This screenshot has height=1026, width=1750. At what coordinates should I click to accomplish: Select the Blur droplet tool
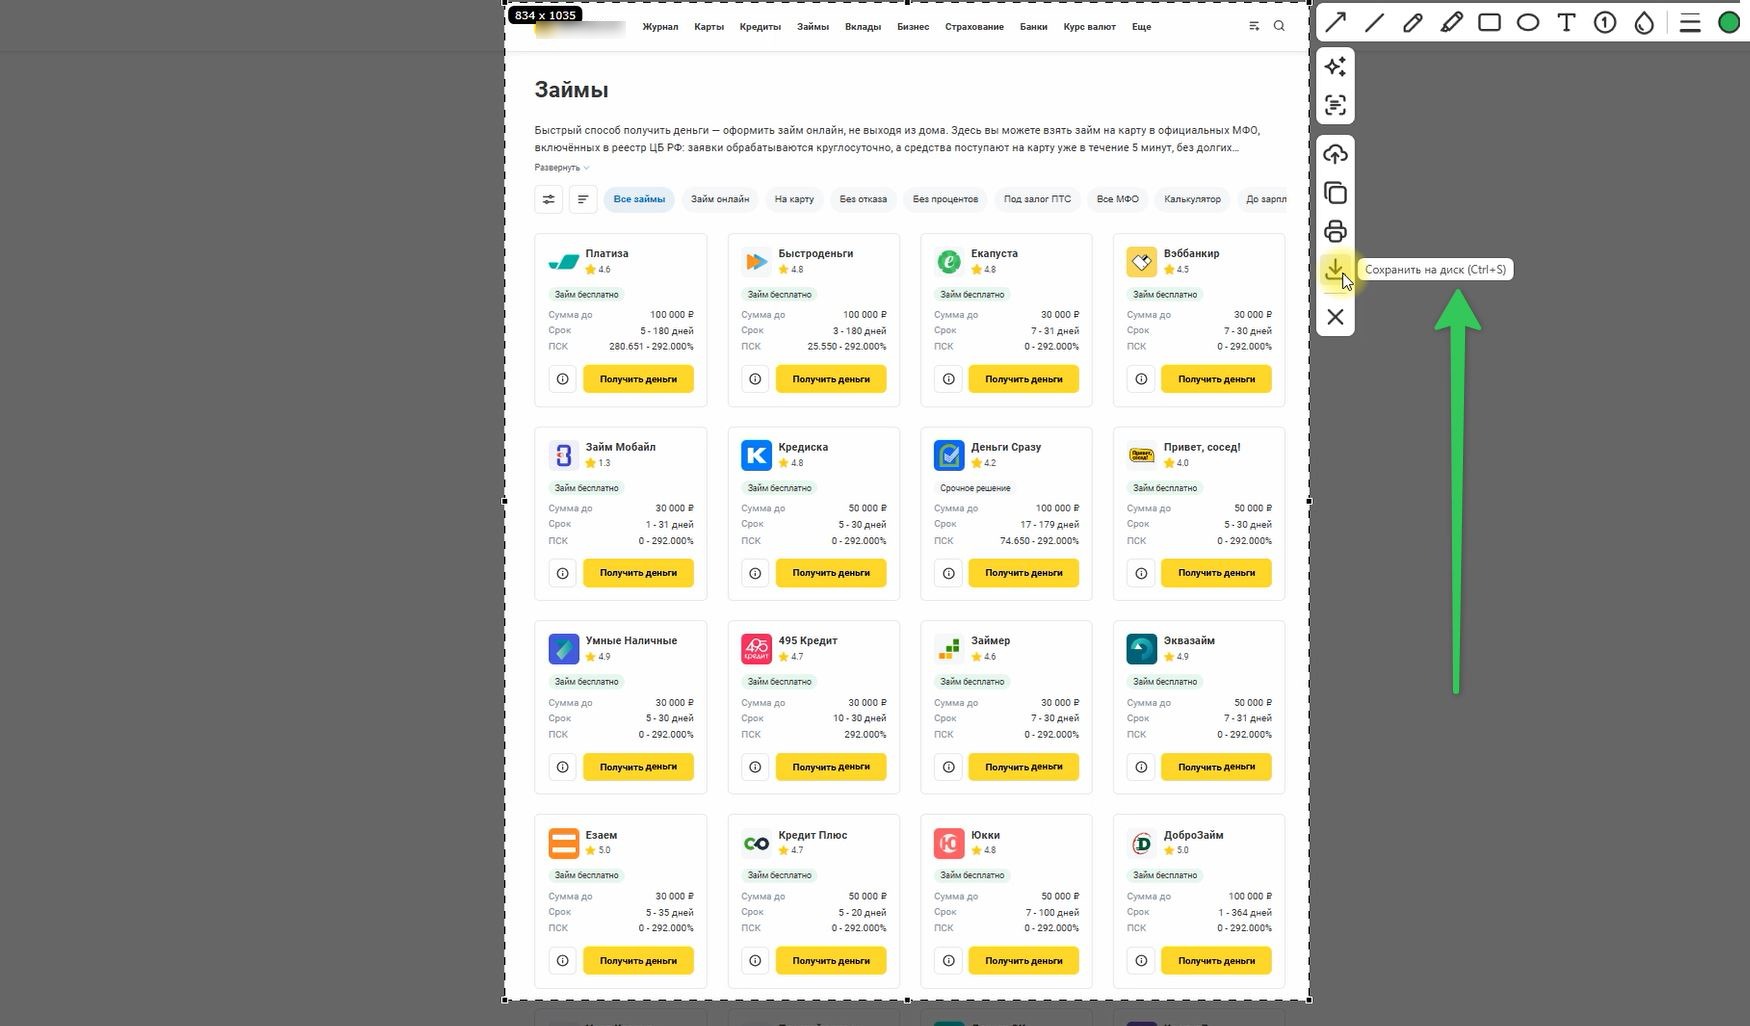(1644, 22)
